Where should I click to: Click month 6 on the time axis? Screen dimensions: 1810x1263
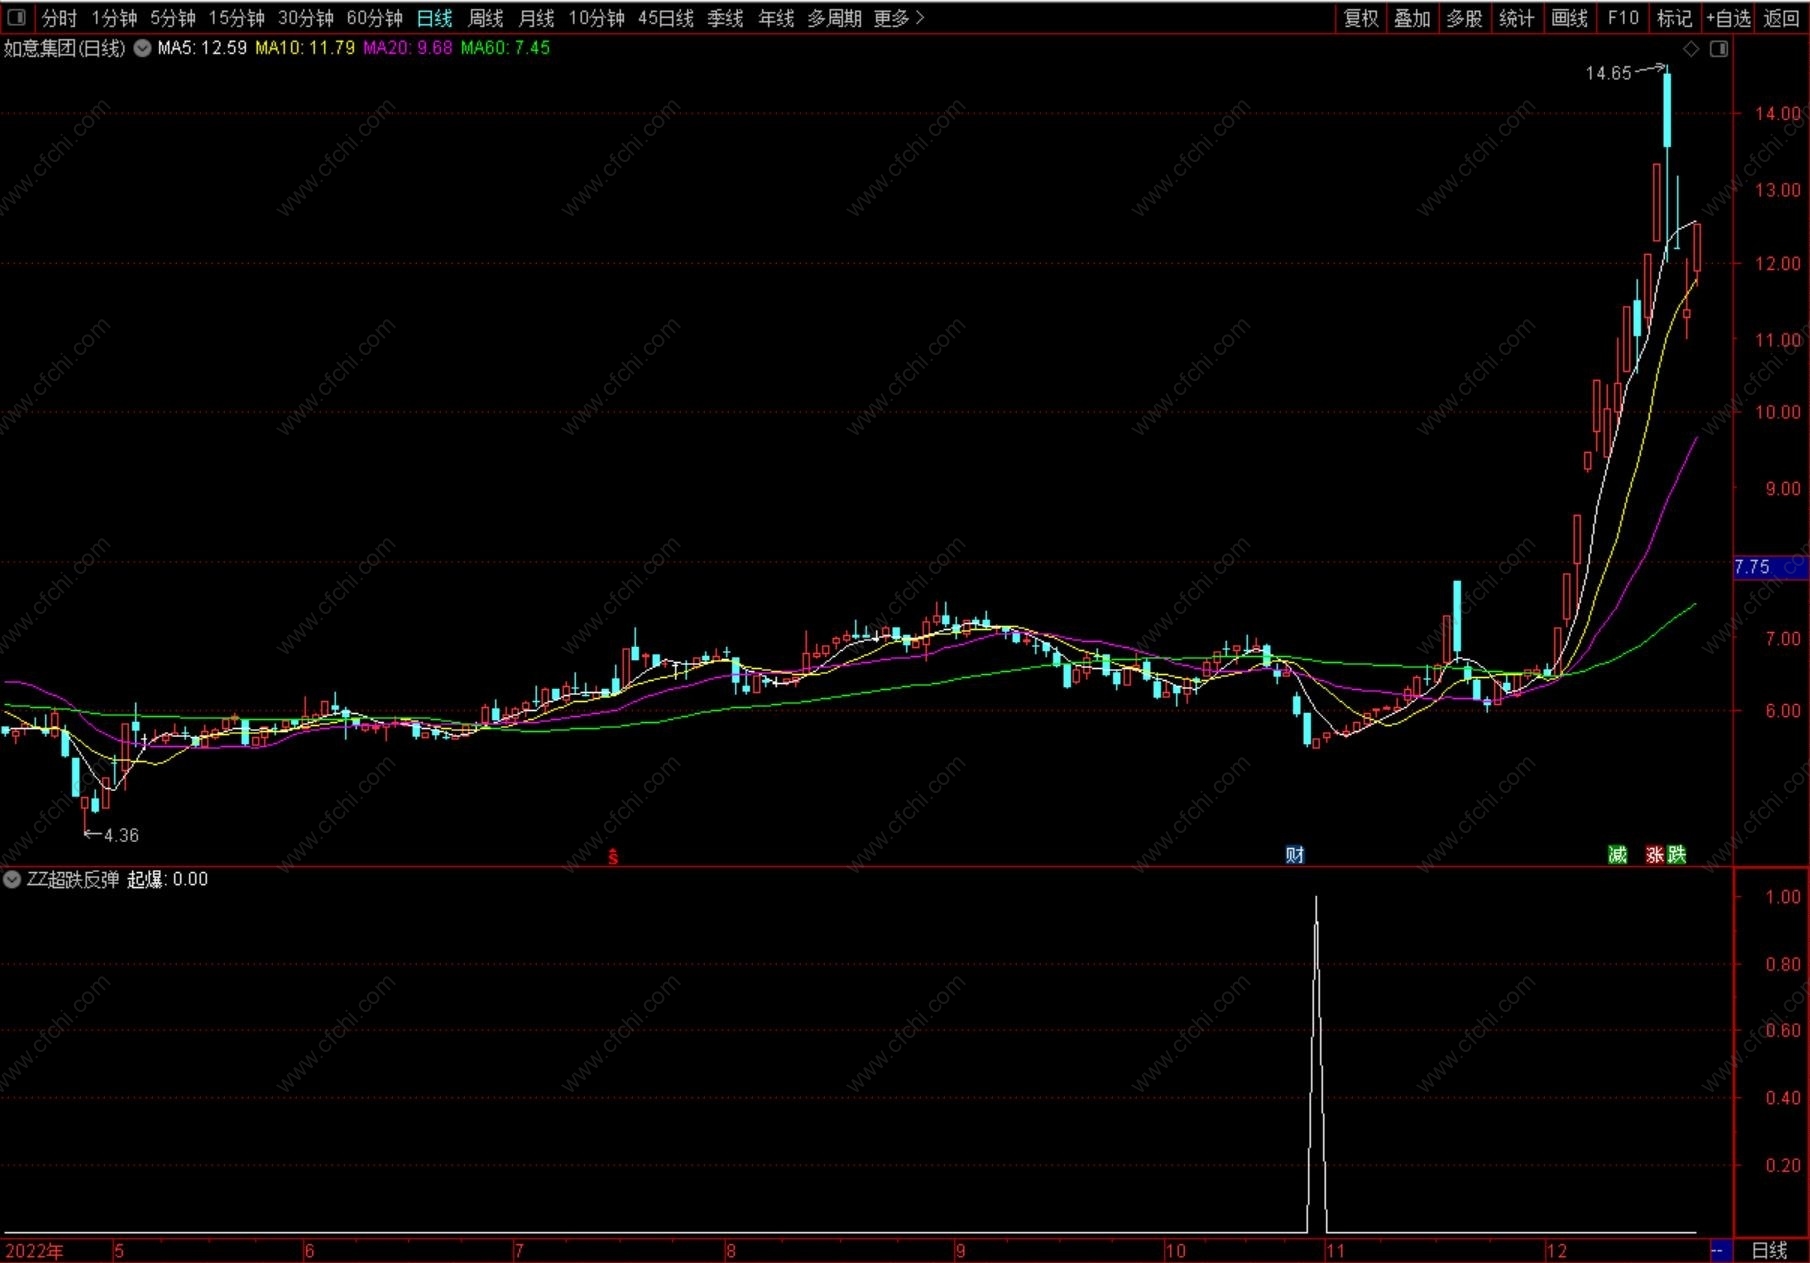(x=309, y=1251)
